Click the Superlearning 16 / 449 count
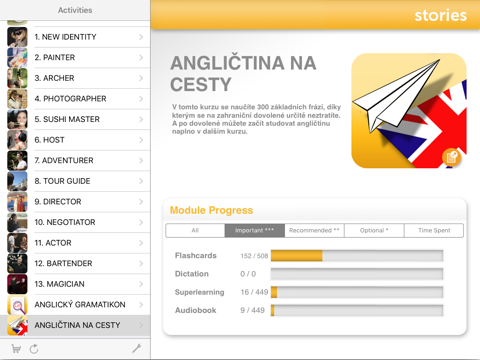The height and width of the screenshot is (360, 480). click(254, 292)
